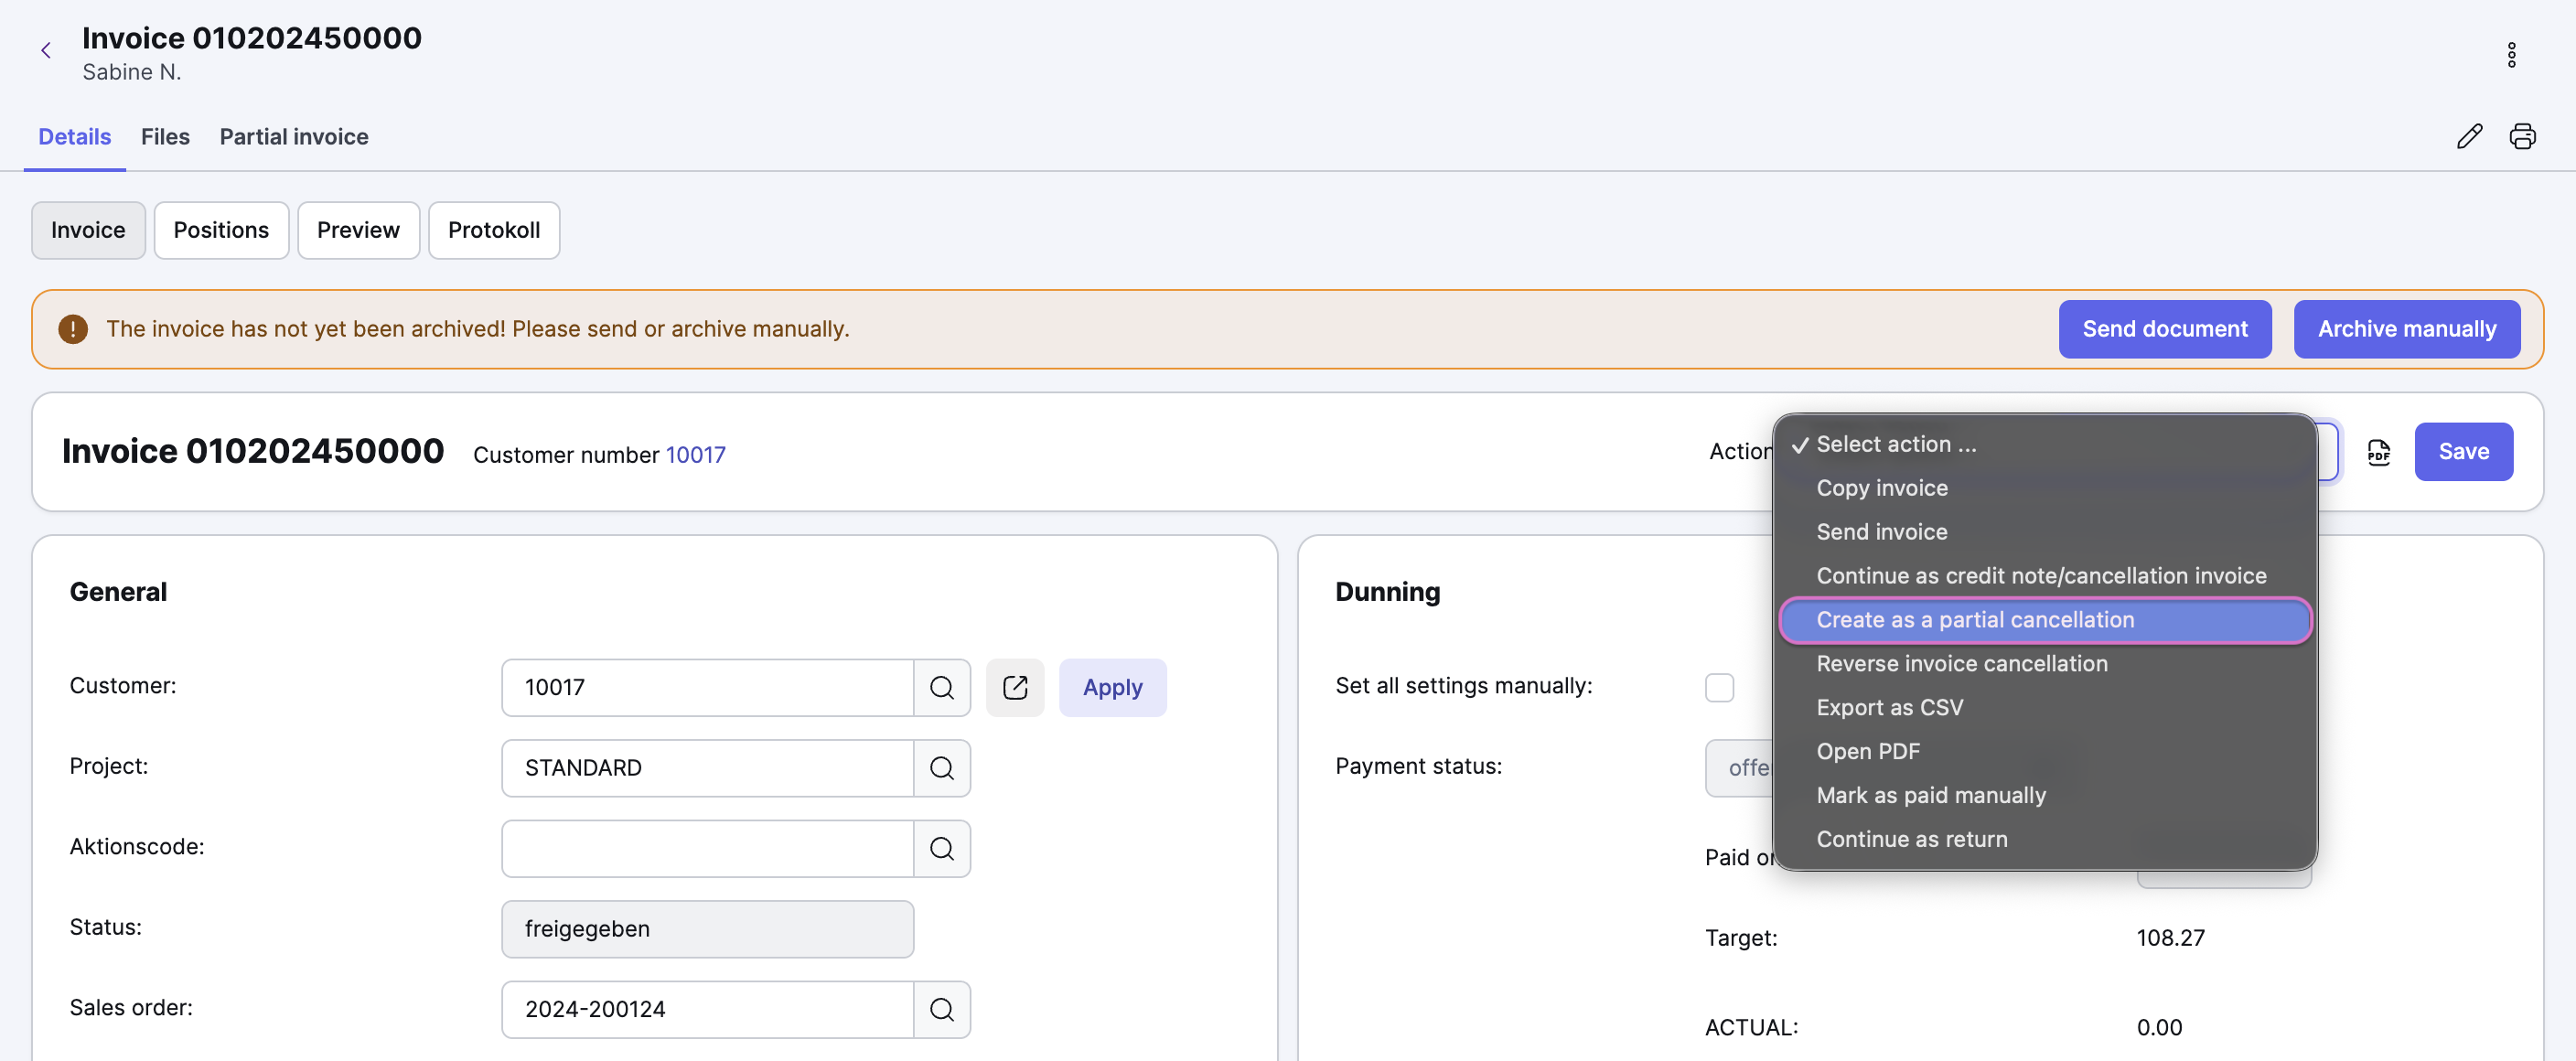The height and width of the screenshot is (1061, 2576).
Task: Search sales order with magnifier icon
Action: coord(941,1010)
